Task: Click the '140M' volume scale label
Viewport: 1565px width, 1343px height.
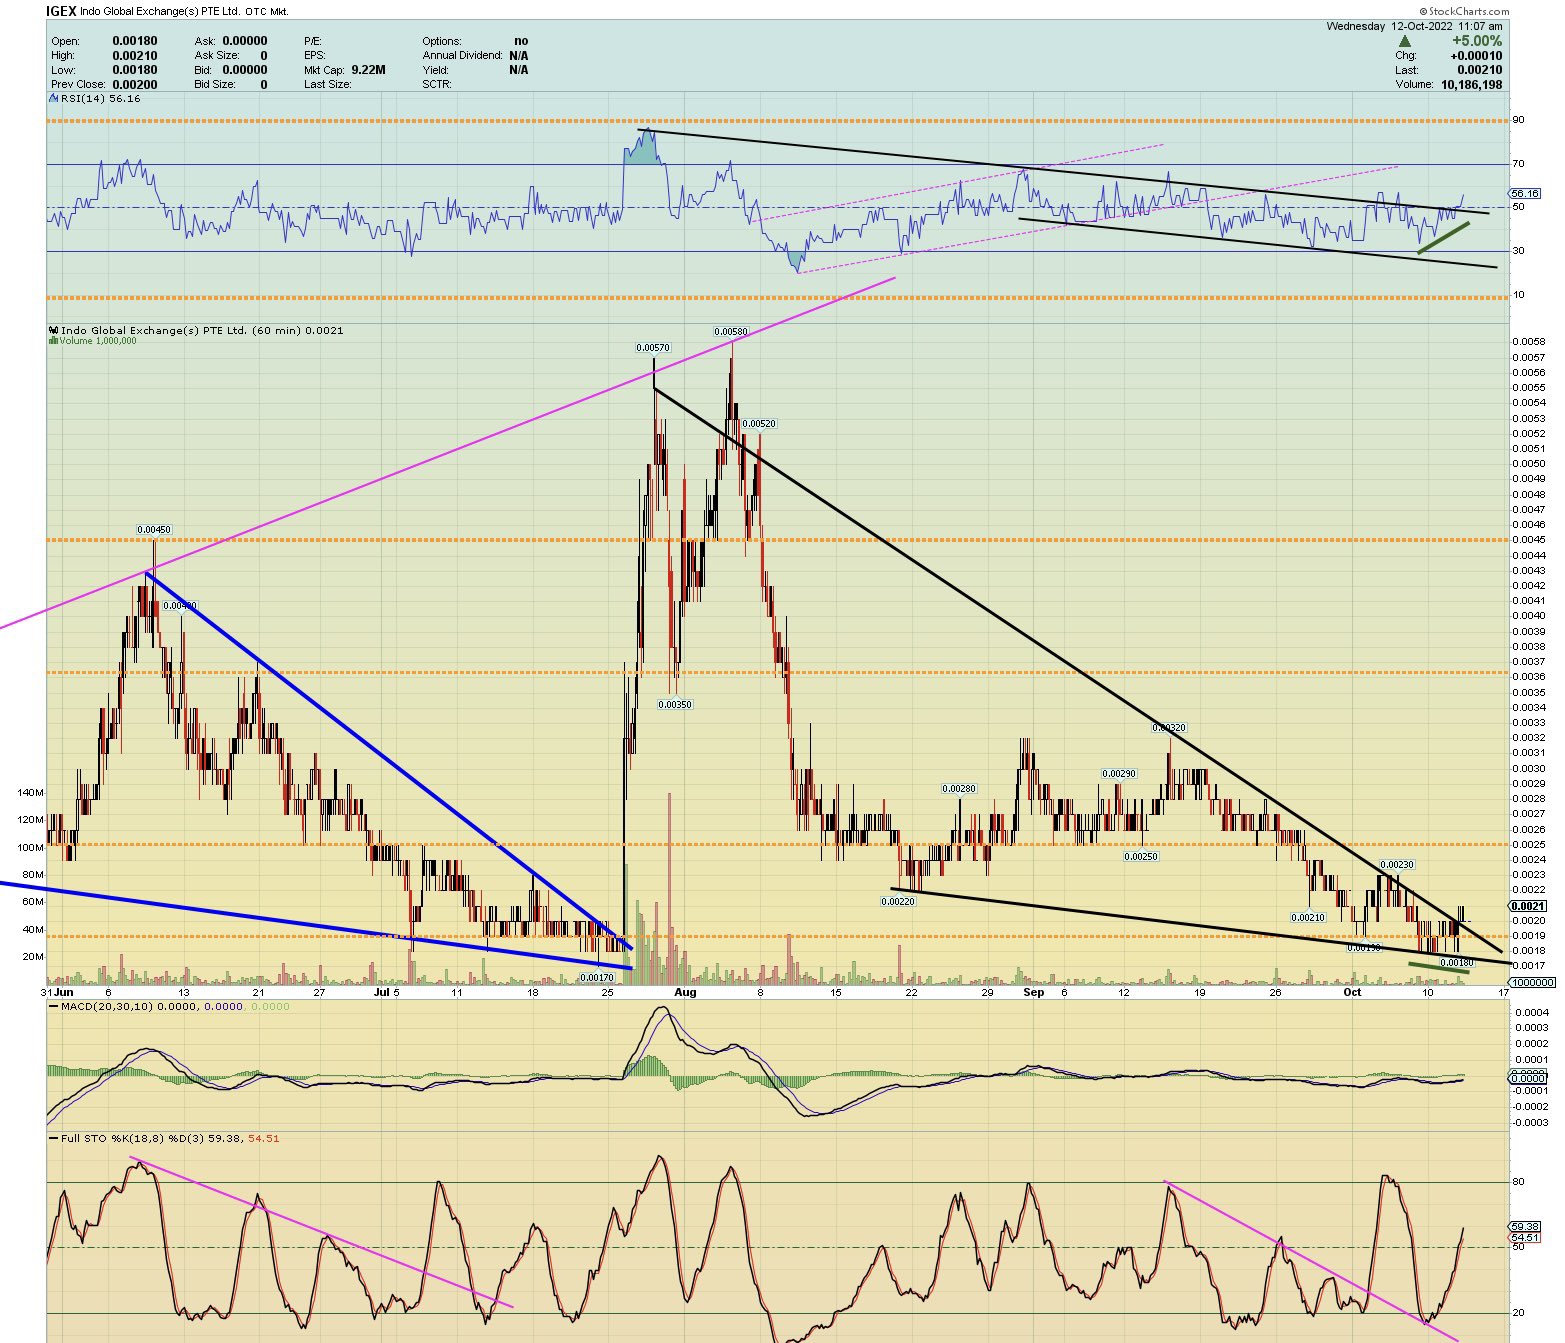Action: tap(31, 792)
